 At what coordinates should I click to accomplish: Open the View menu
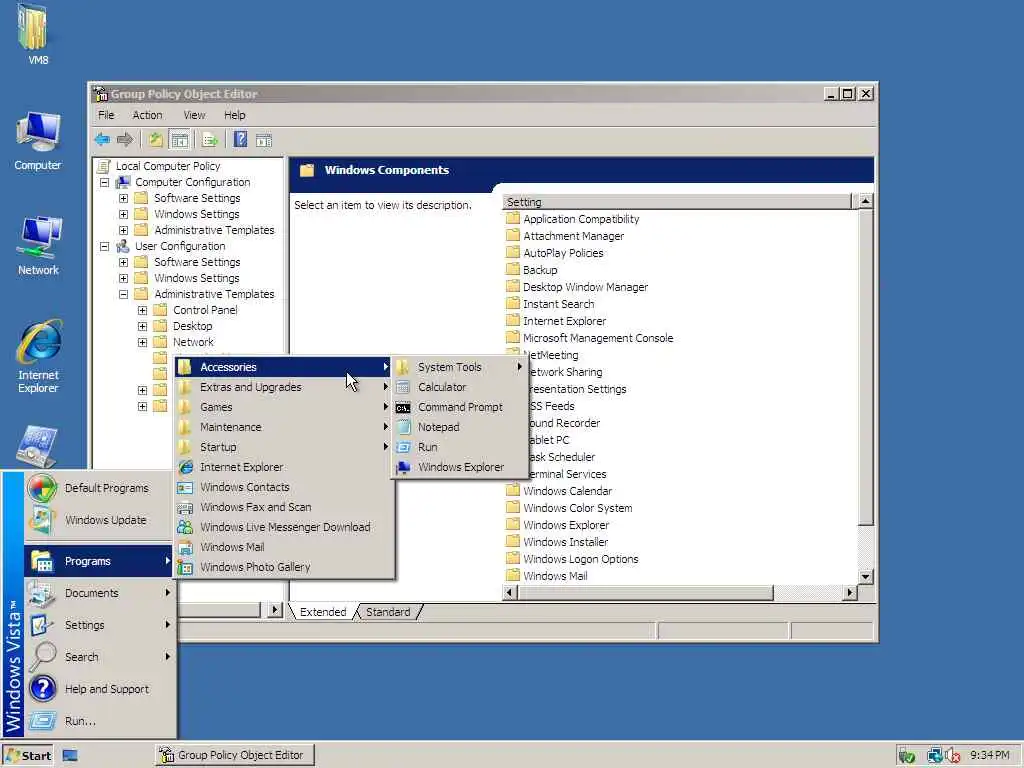click(194, 115)
